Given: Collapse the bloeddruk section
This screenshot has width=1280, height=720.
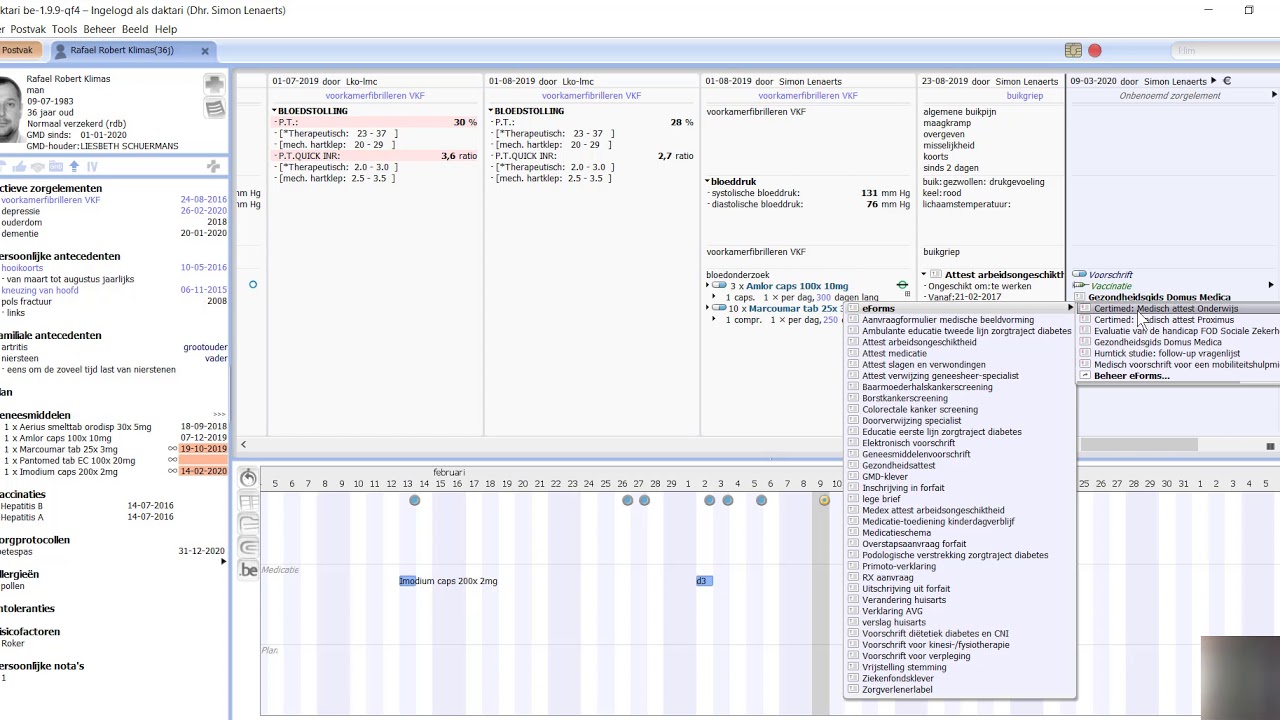Looking at the screenshot, I should pos(709,182).
